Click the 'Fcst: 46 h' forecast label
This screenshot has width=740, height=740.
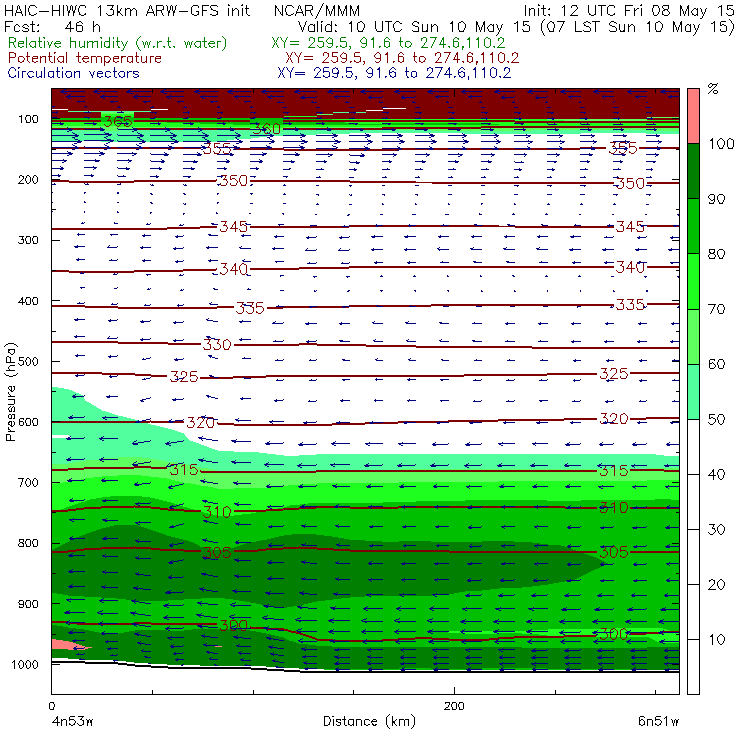tap(52, 26)
